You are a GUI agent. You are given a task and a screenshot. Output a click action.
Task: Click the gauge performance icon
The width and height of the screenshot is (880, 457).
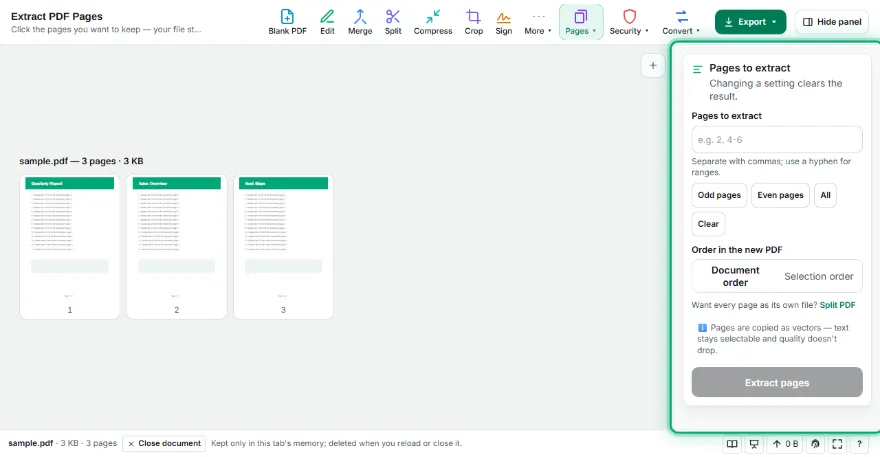coord(815,444)
